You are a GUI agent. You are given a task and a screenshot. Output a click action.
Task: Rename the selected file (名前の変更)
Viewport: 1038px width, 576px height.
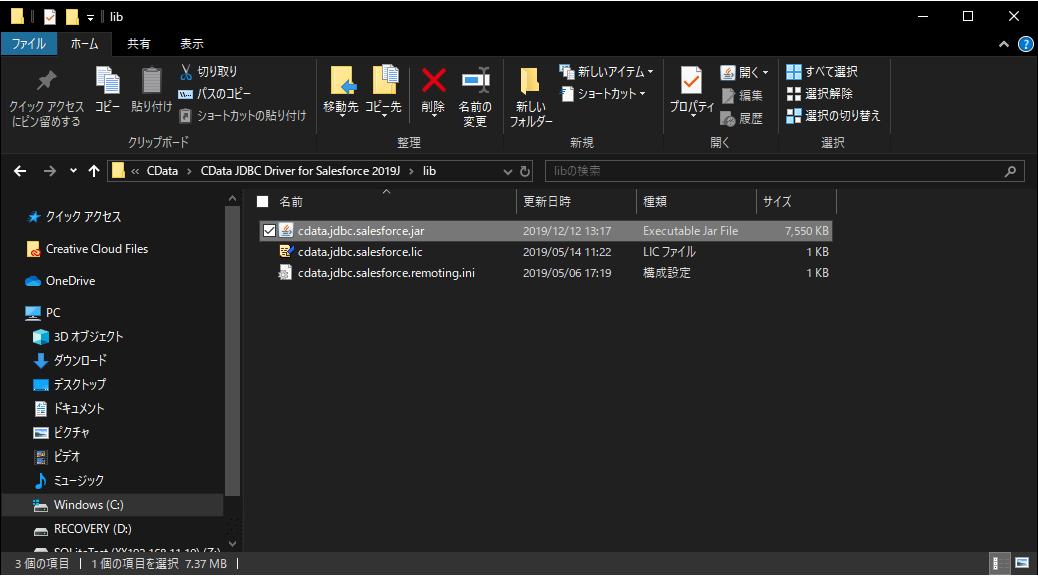click(x=475, y=97)
